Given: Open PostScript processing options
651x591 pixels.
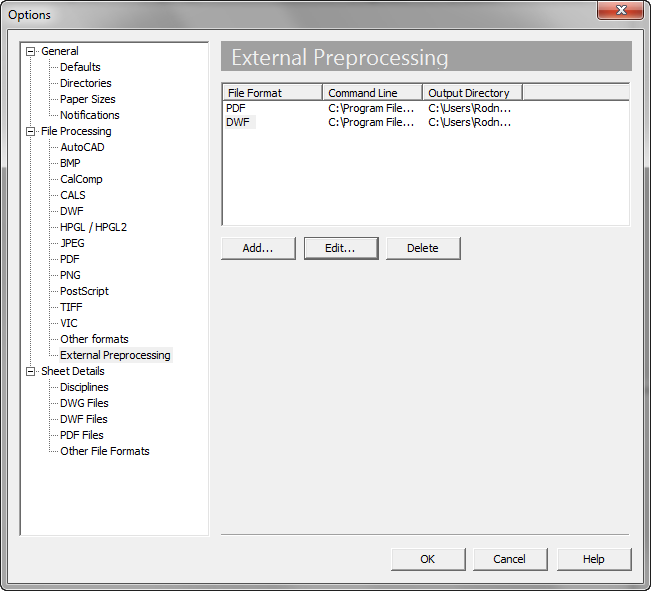Looking at the screenshot, I should [x=84, y=291].
